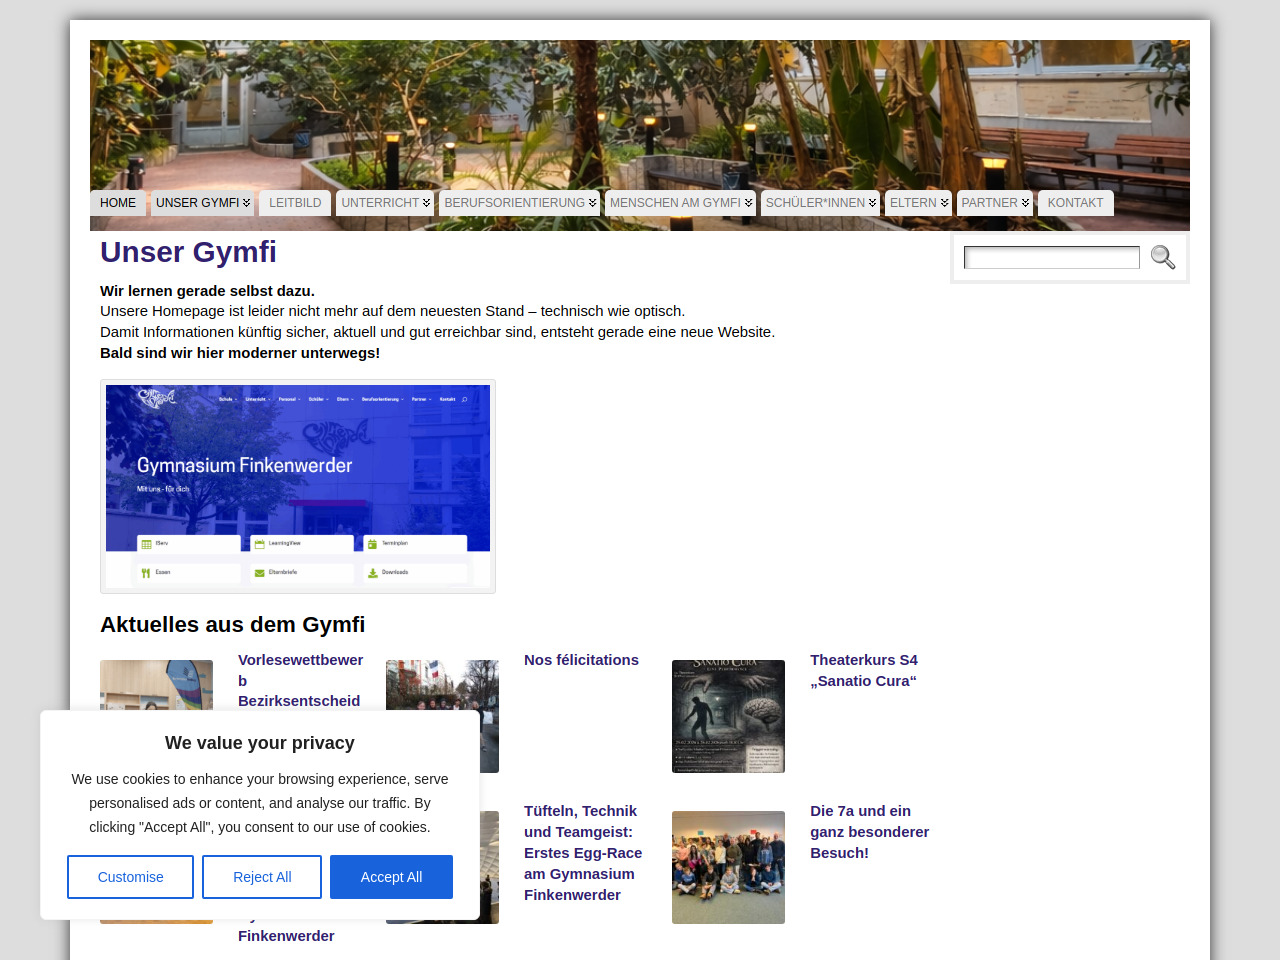Image resolution: width=1280 pixels, height=960 pixels.
Task: Go to the LEITBILD page
Action: click(295, 203)
